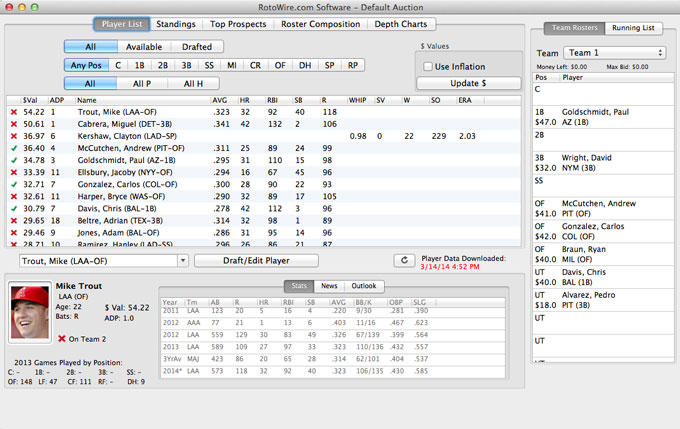The height and width of the screenshot is (429, 680).
Task: Click the Update $ button
Action: click(468, 83)
